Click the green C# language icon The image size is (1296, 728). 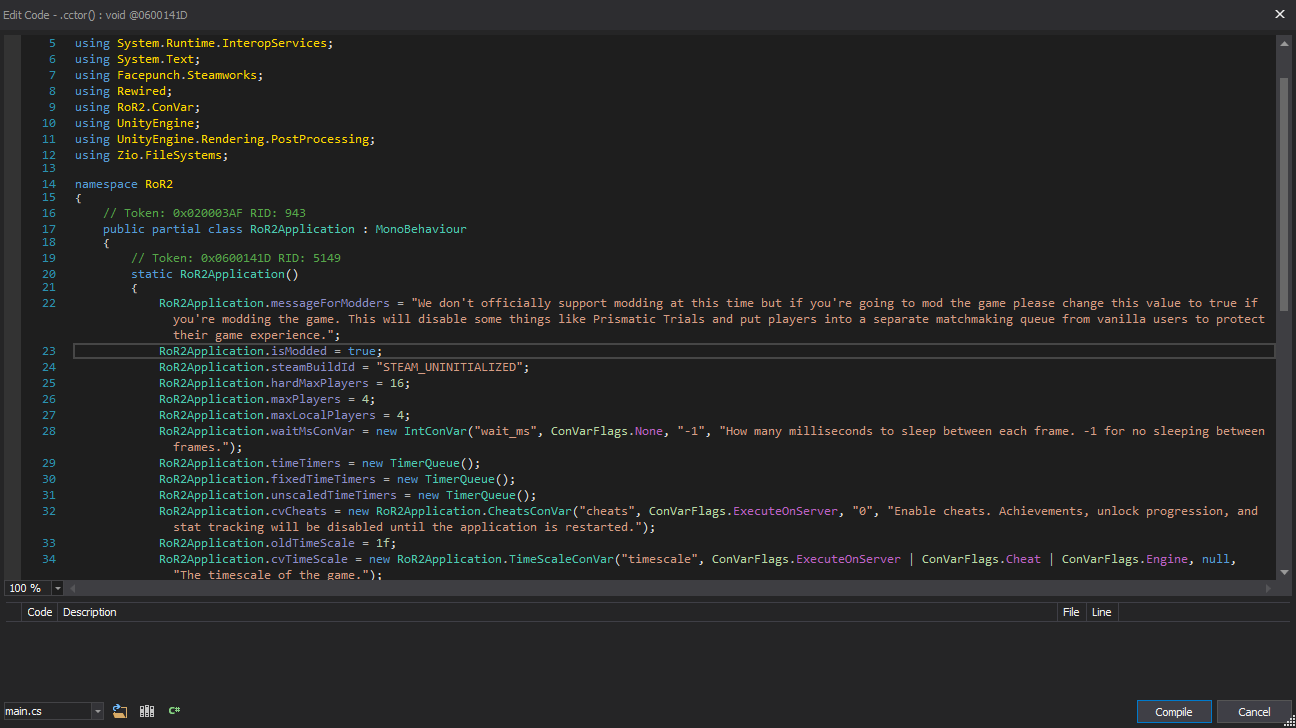click(x=174, y=711)
